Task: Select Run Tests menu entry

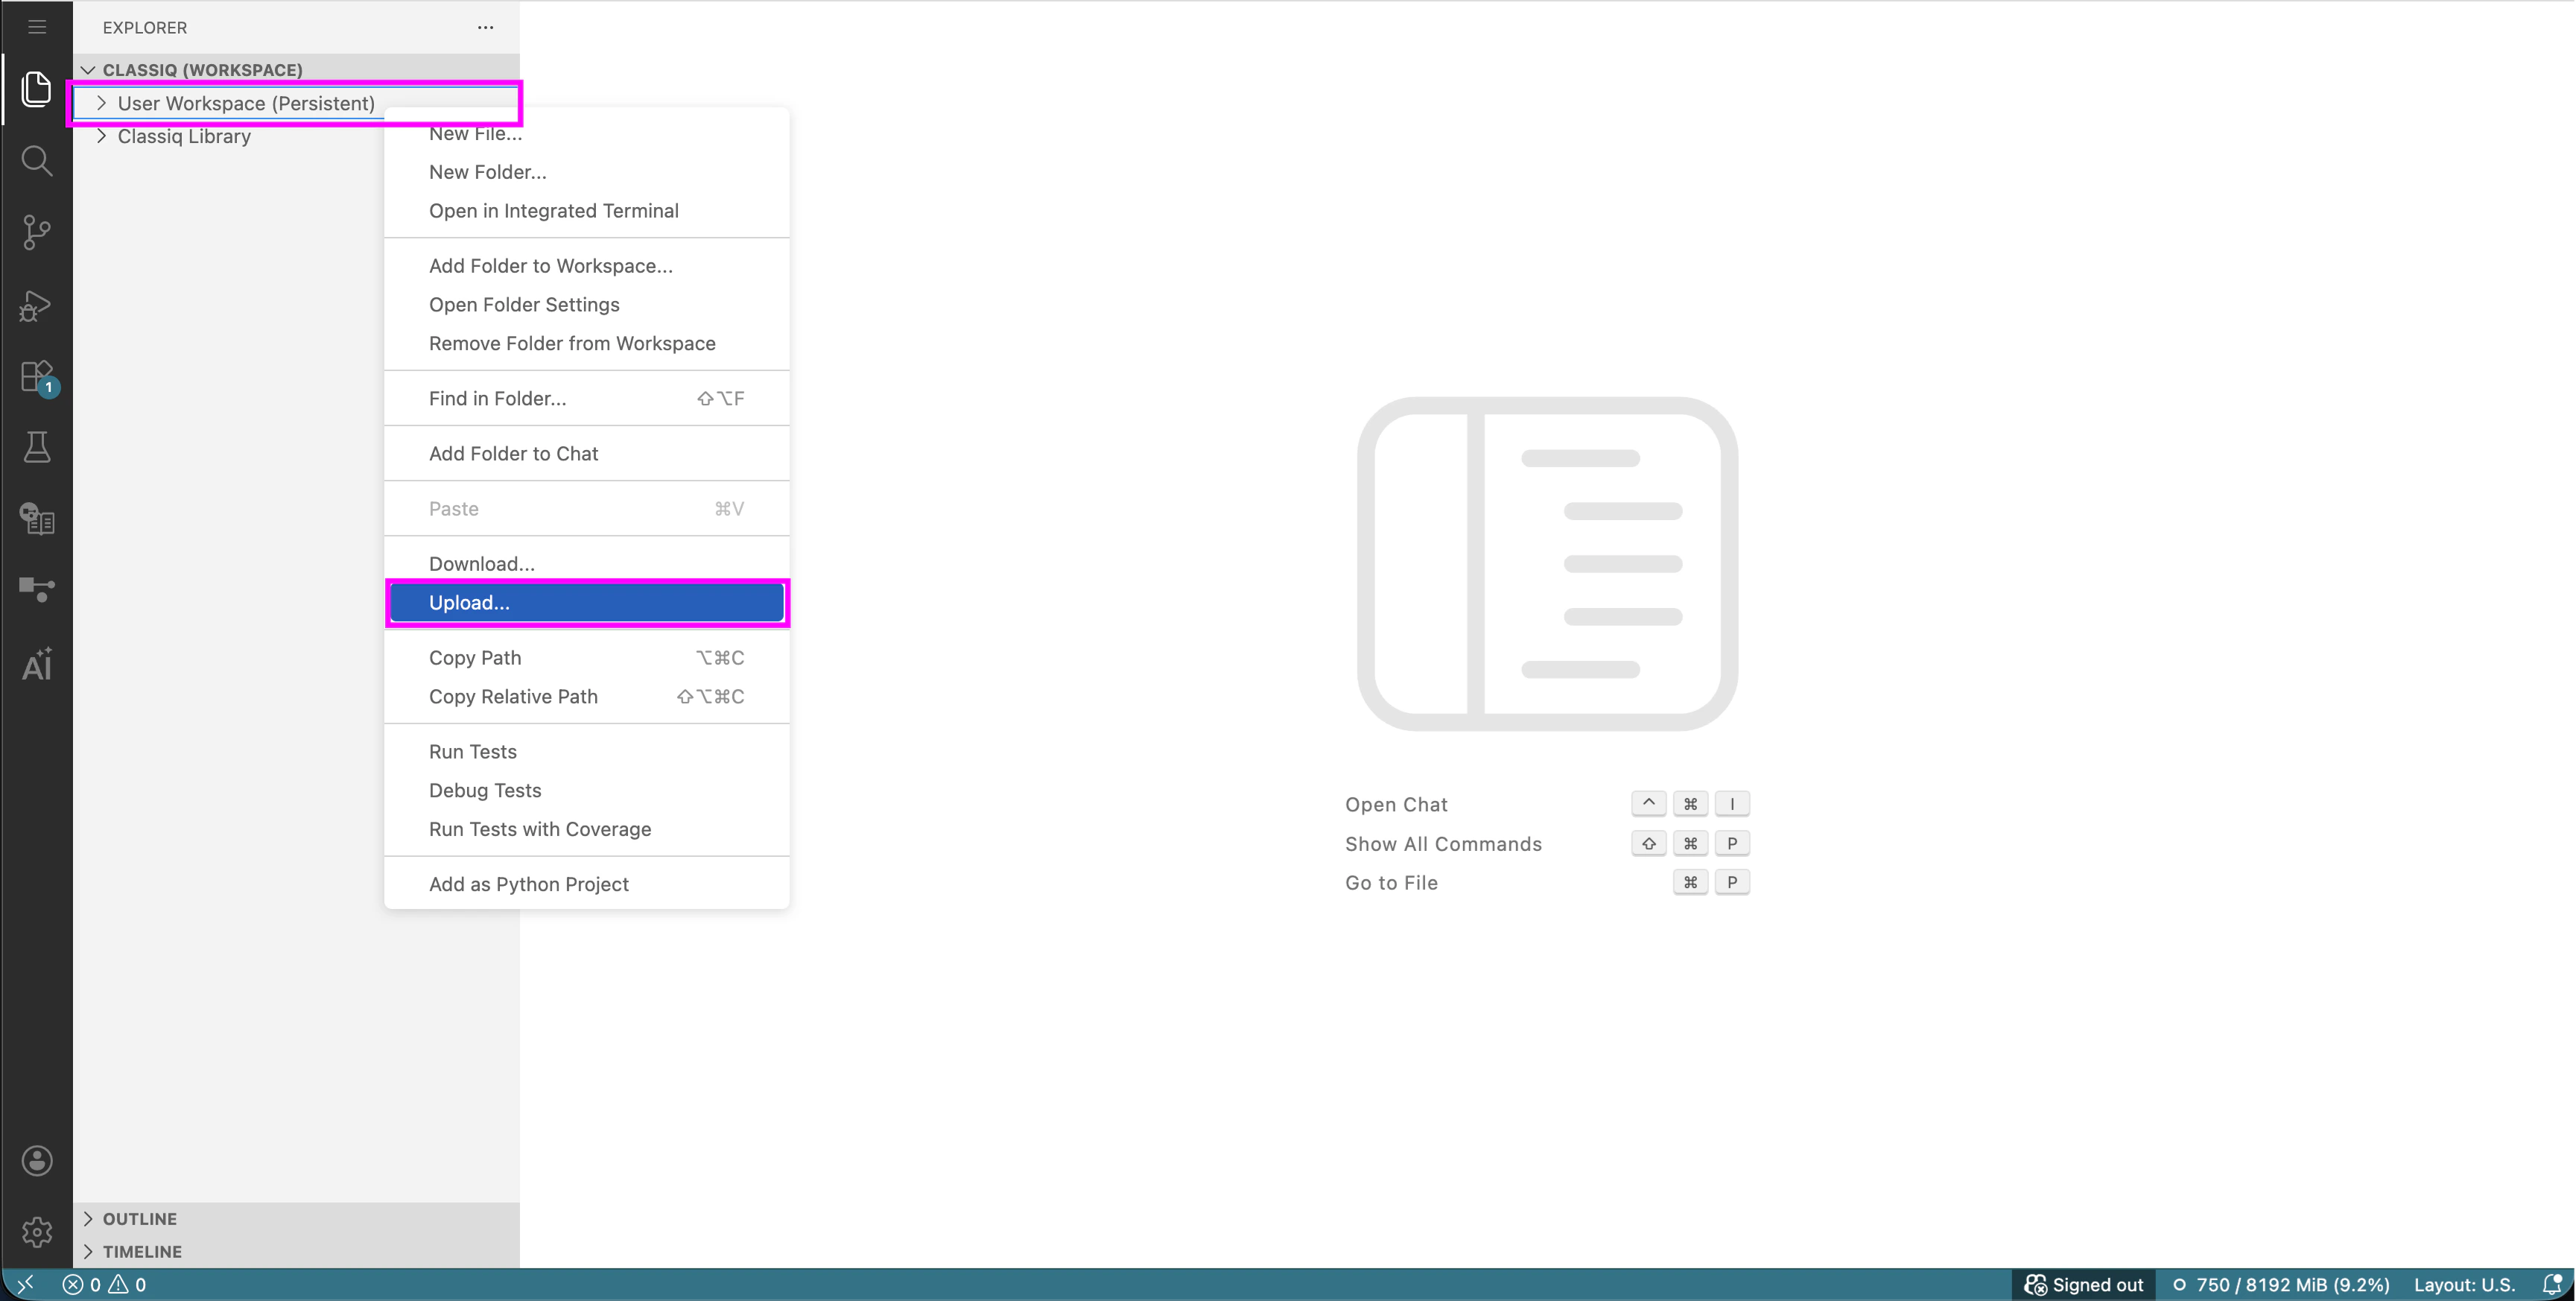Action: click(x=587, y=752)
